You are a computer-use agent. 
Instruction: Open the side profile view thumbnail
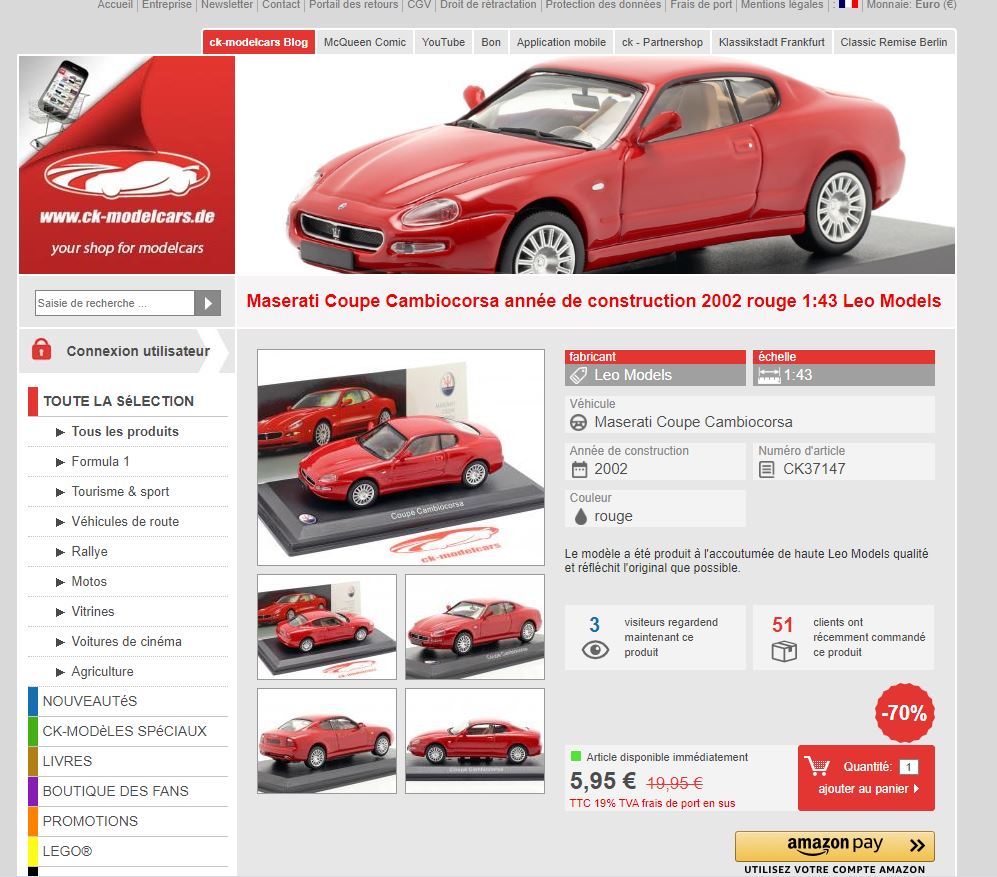(x=475, y=741)
